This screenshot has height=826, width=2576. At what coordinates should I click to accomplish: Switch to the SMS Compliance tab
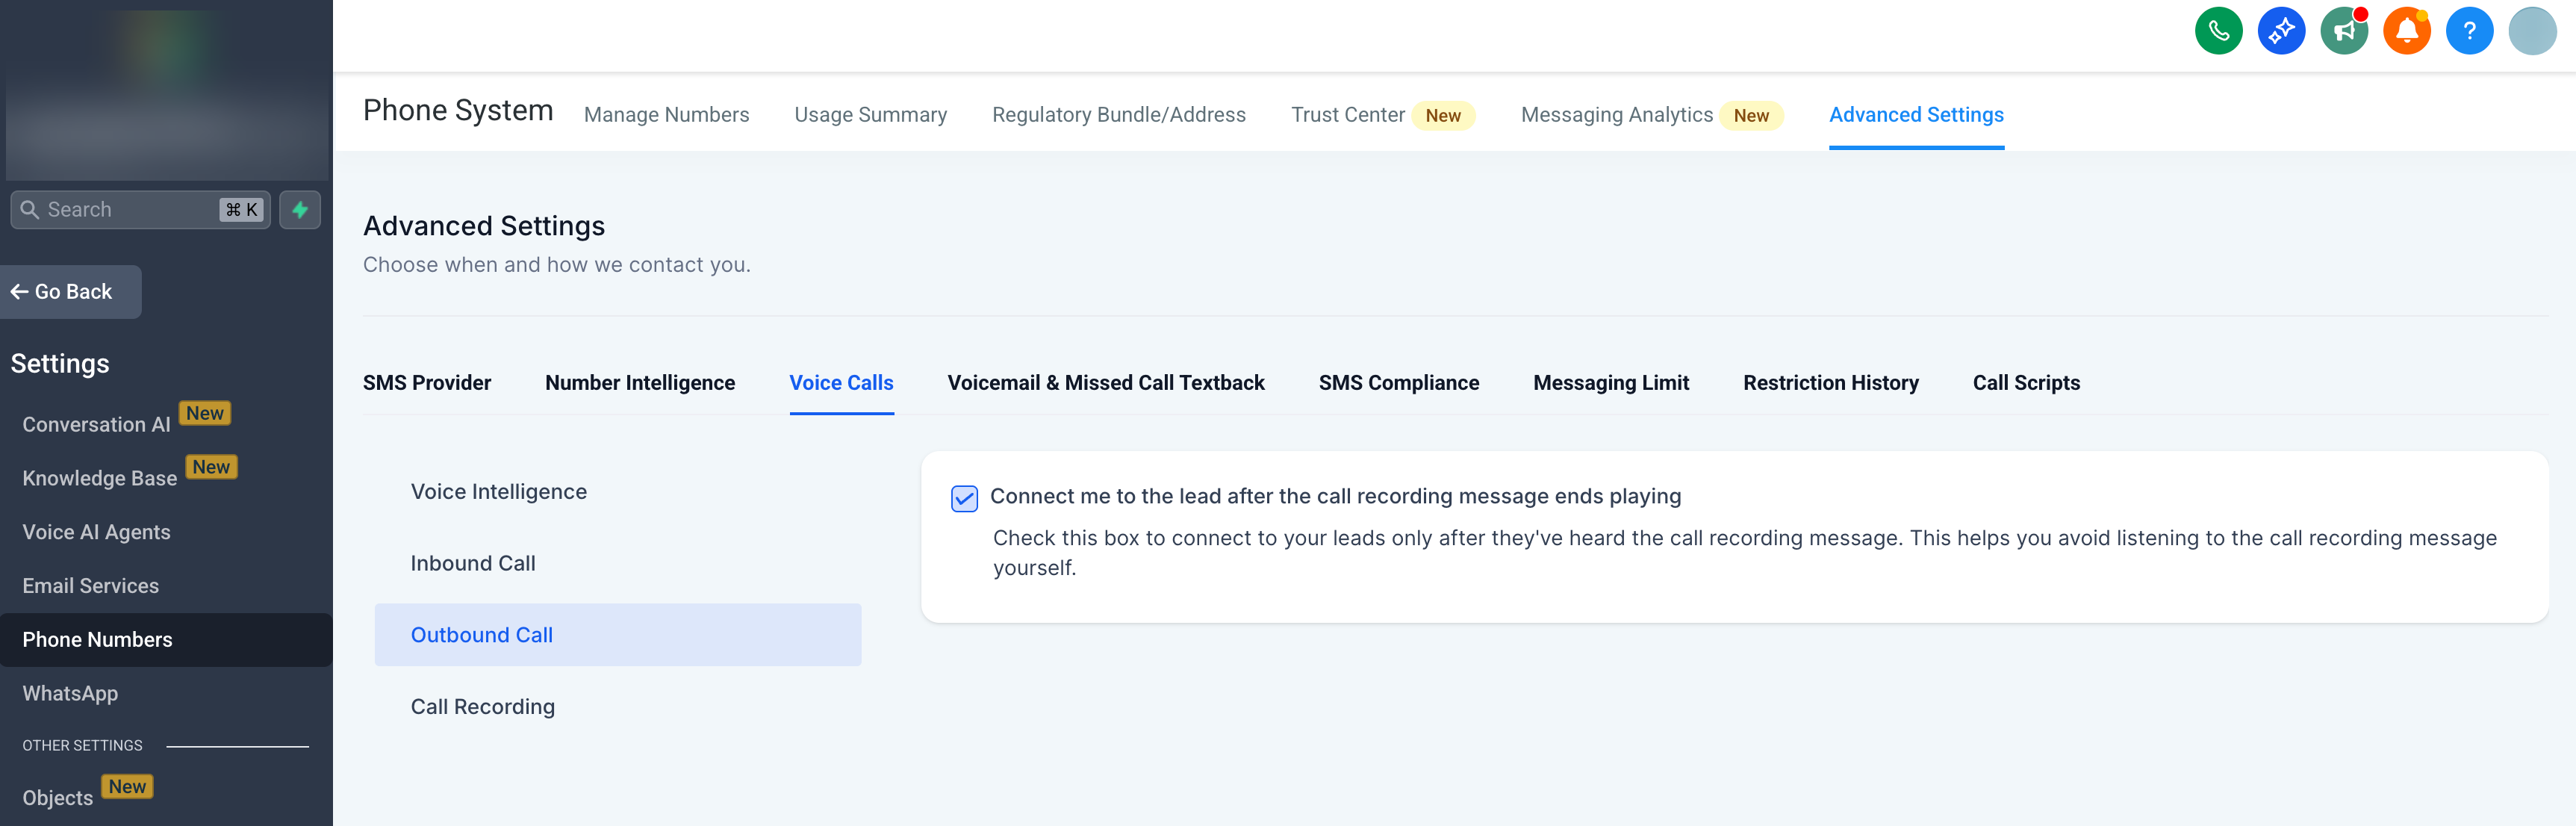tap(1398, 383)
